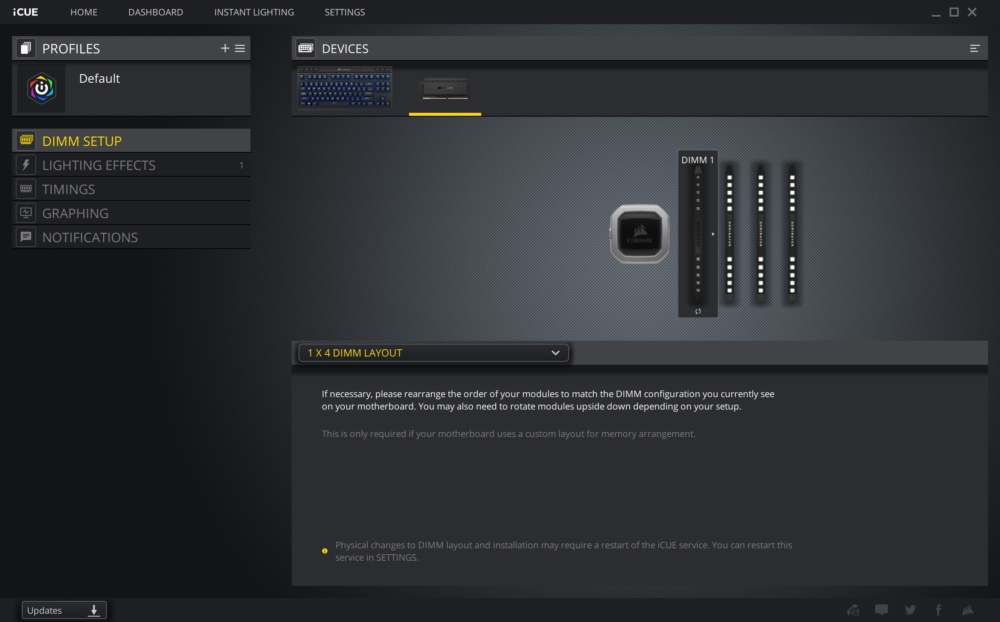Add a new profile with the plus icon

224,48
